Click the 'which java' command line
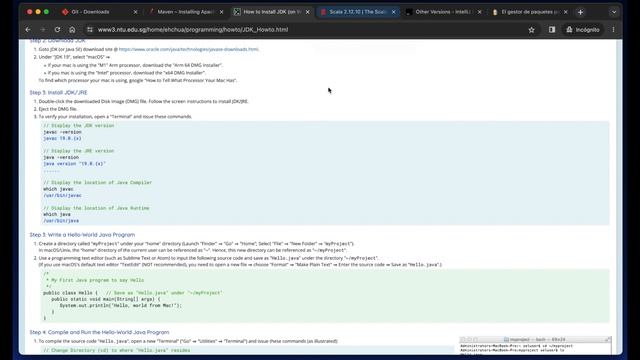640x360 pixels. click(57, 214)
